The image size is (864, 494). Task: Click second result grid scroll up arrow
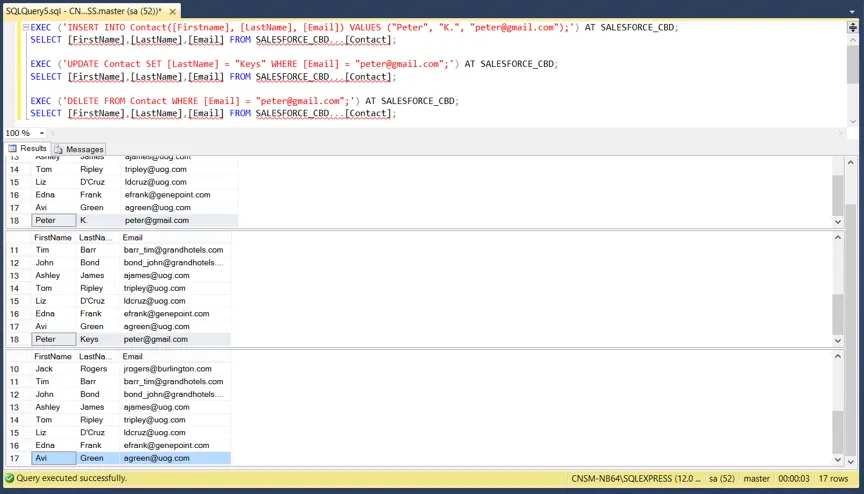coord(838,237)
